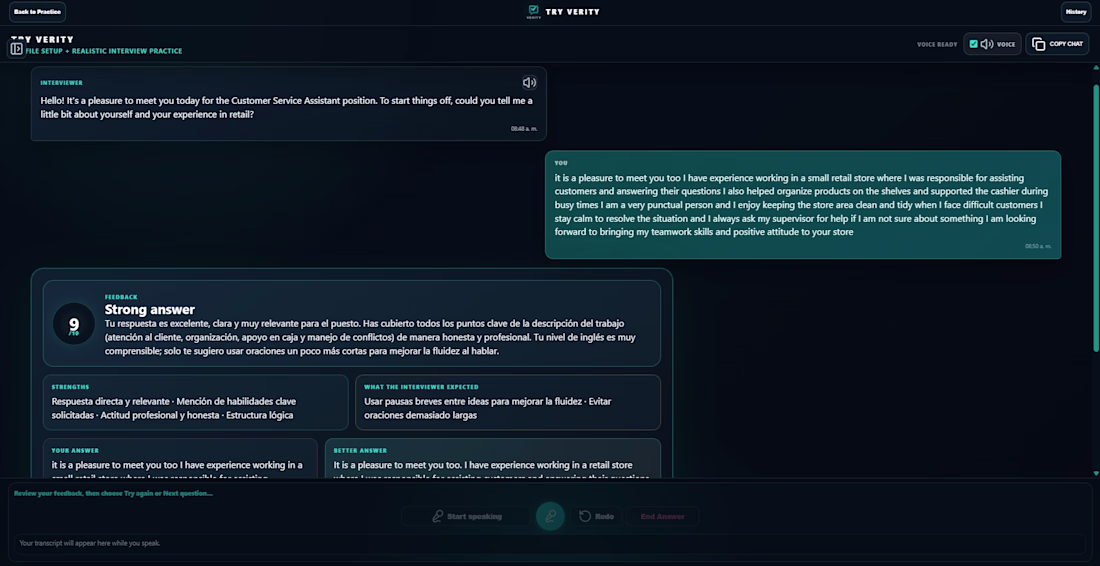Toggle the sidebar panel icon
The width and height of the screenshot is (1100, 566).
point(16,48)
